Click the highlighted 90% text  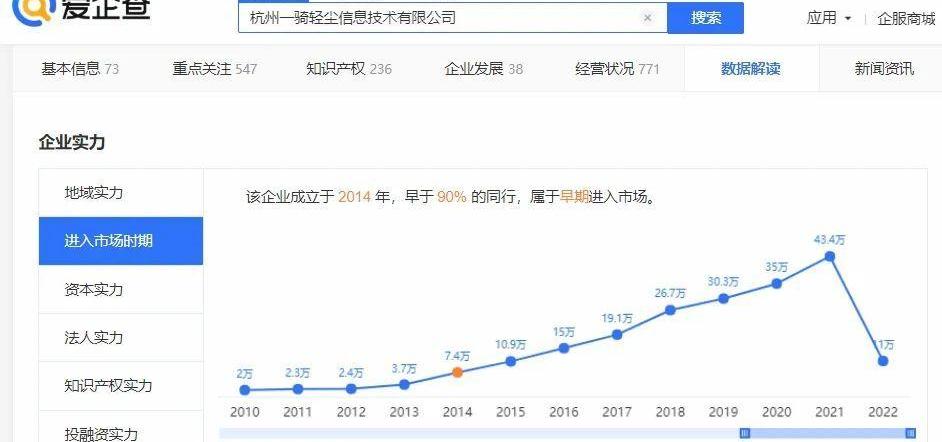pyautogui.click(x=452, y=197)
